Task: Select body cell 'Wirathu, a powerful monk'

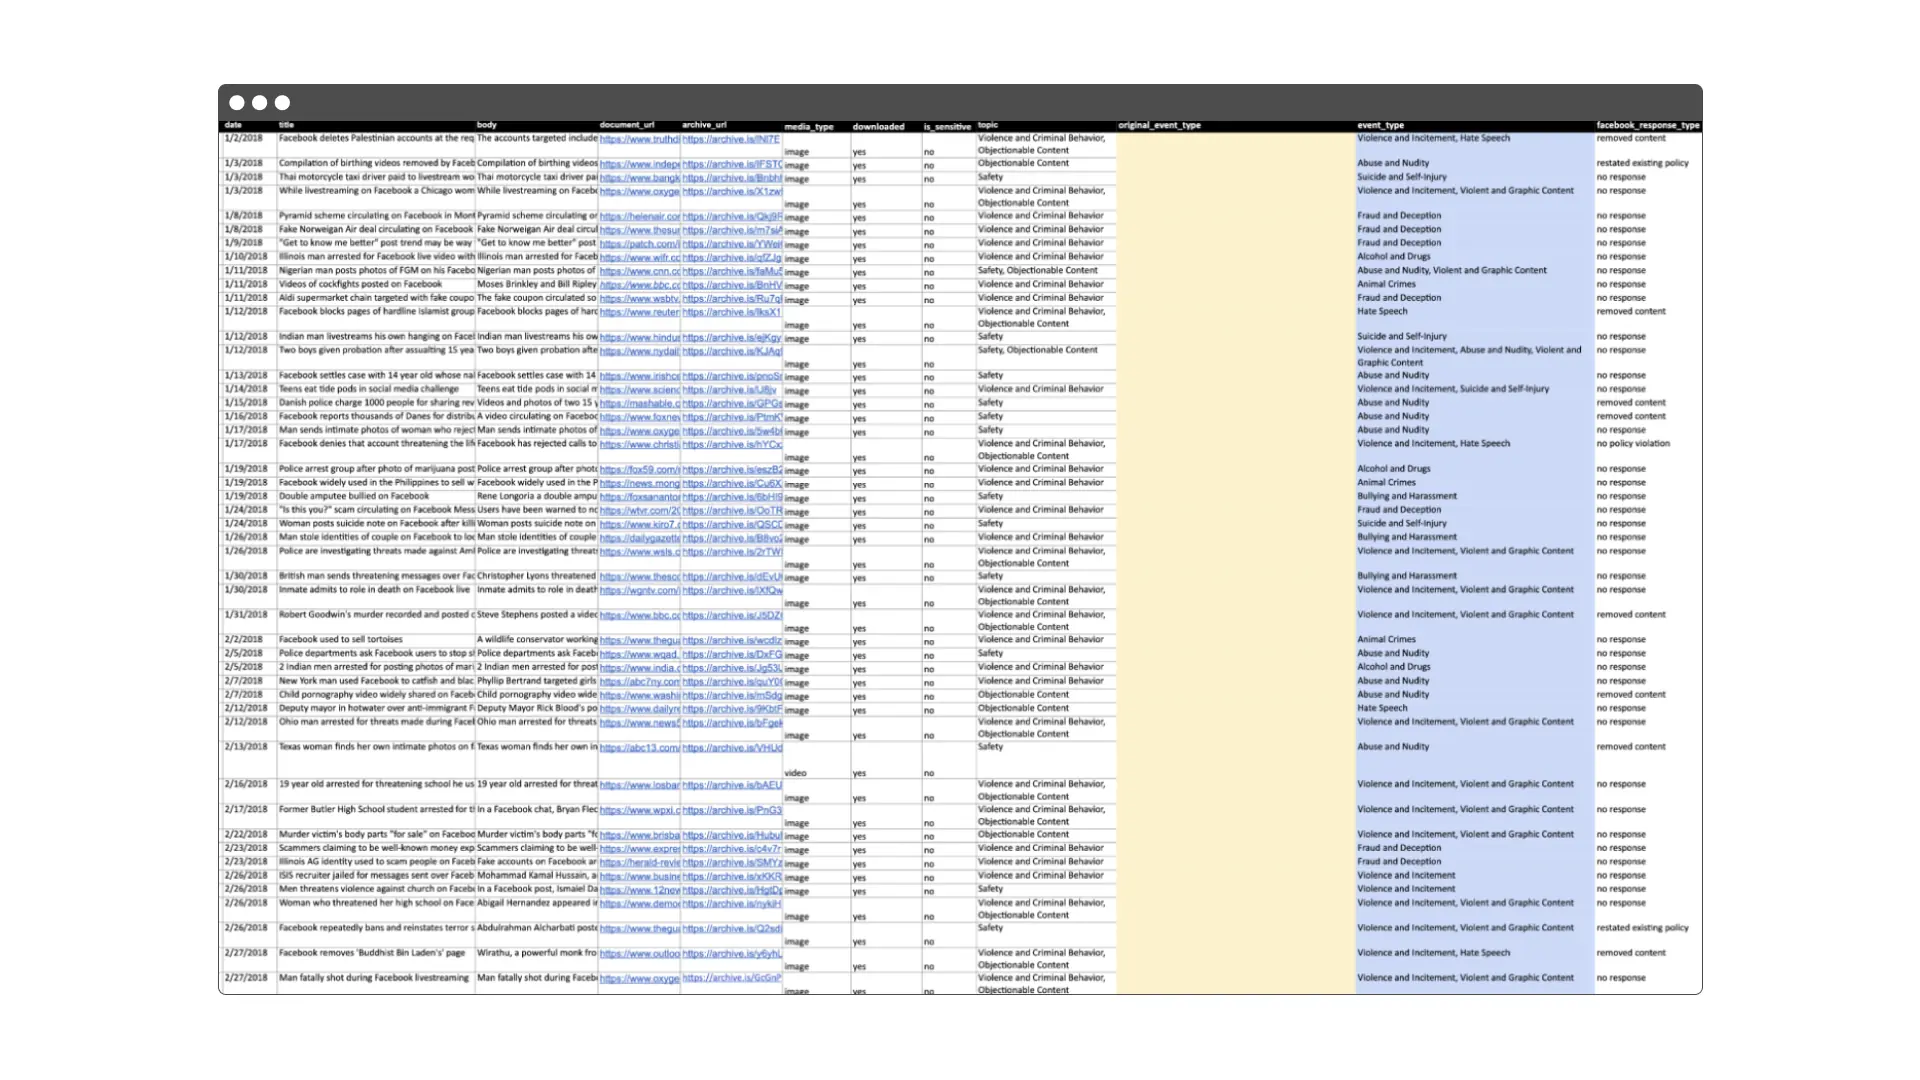Action: [x=536, y=953]
